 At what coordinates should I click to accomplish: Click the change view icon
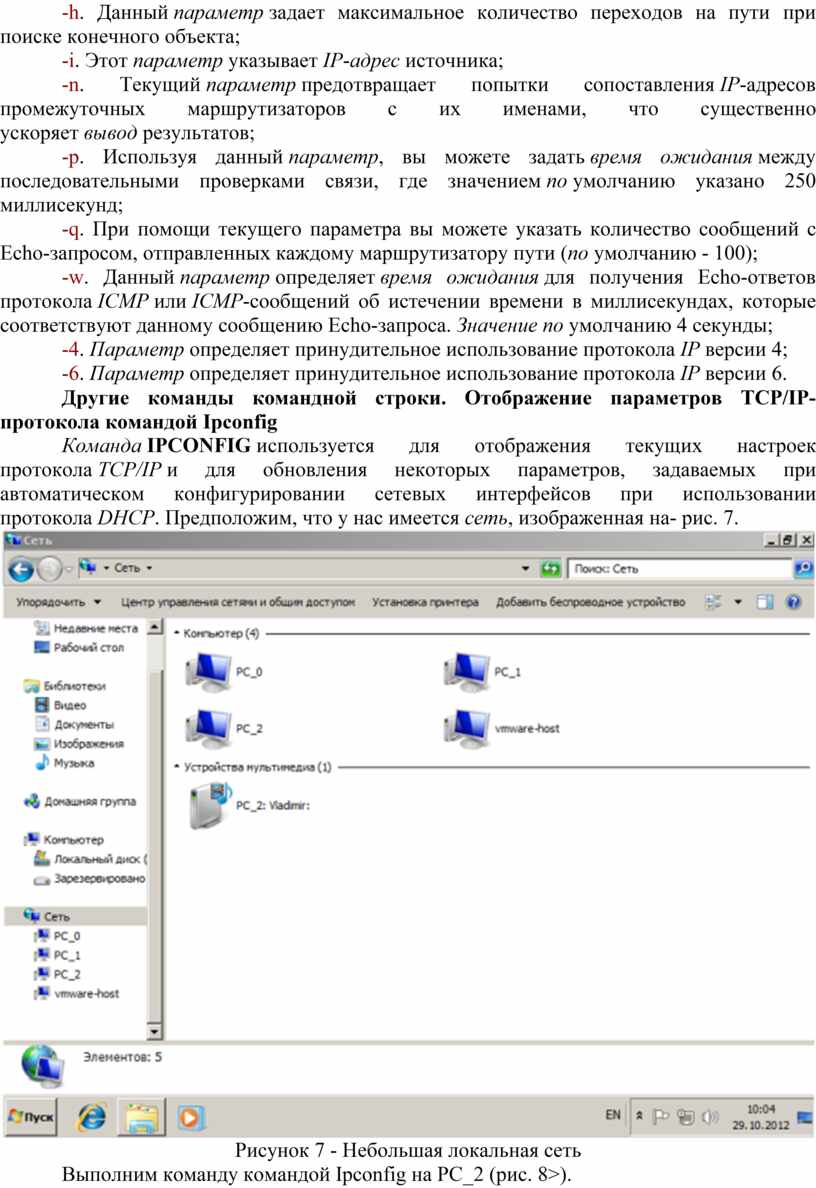713,602
